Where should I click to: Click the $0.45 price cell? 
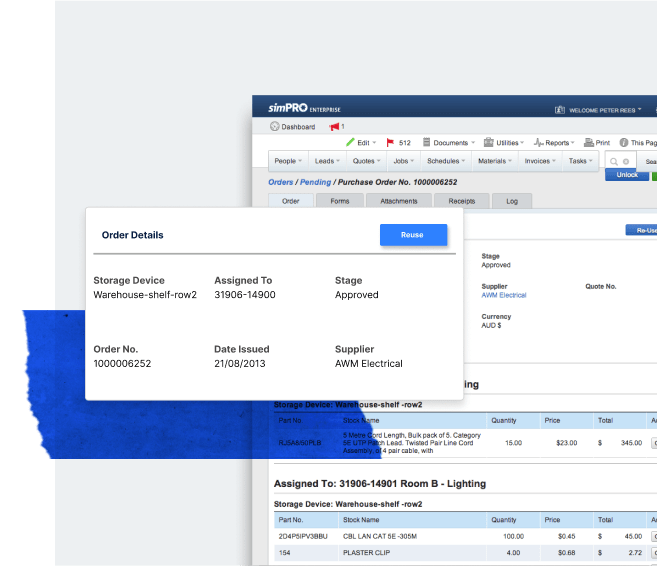pyautogui.click(x=566, y=537)
